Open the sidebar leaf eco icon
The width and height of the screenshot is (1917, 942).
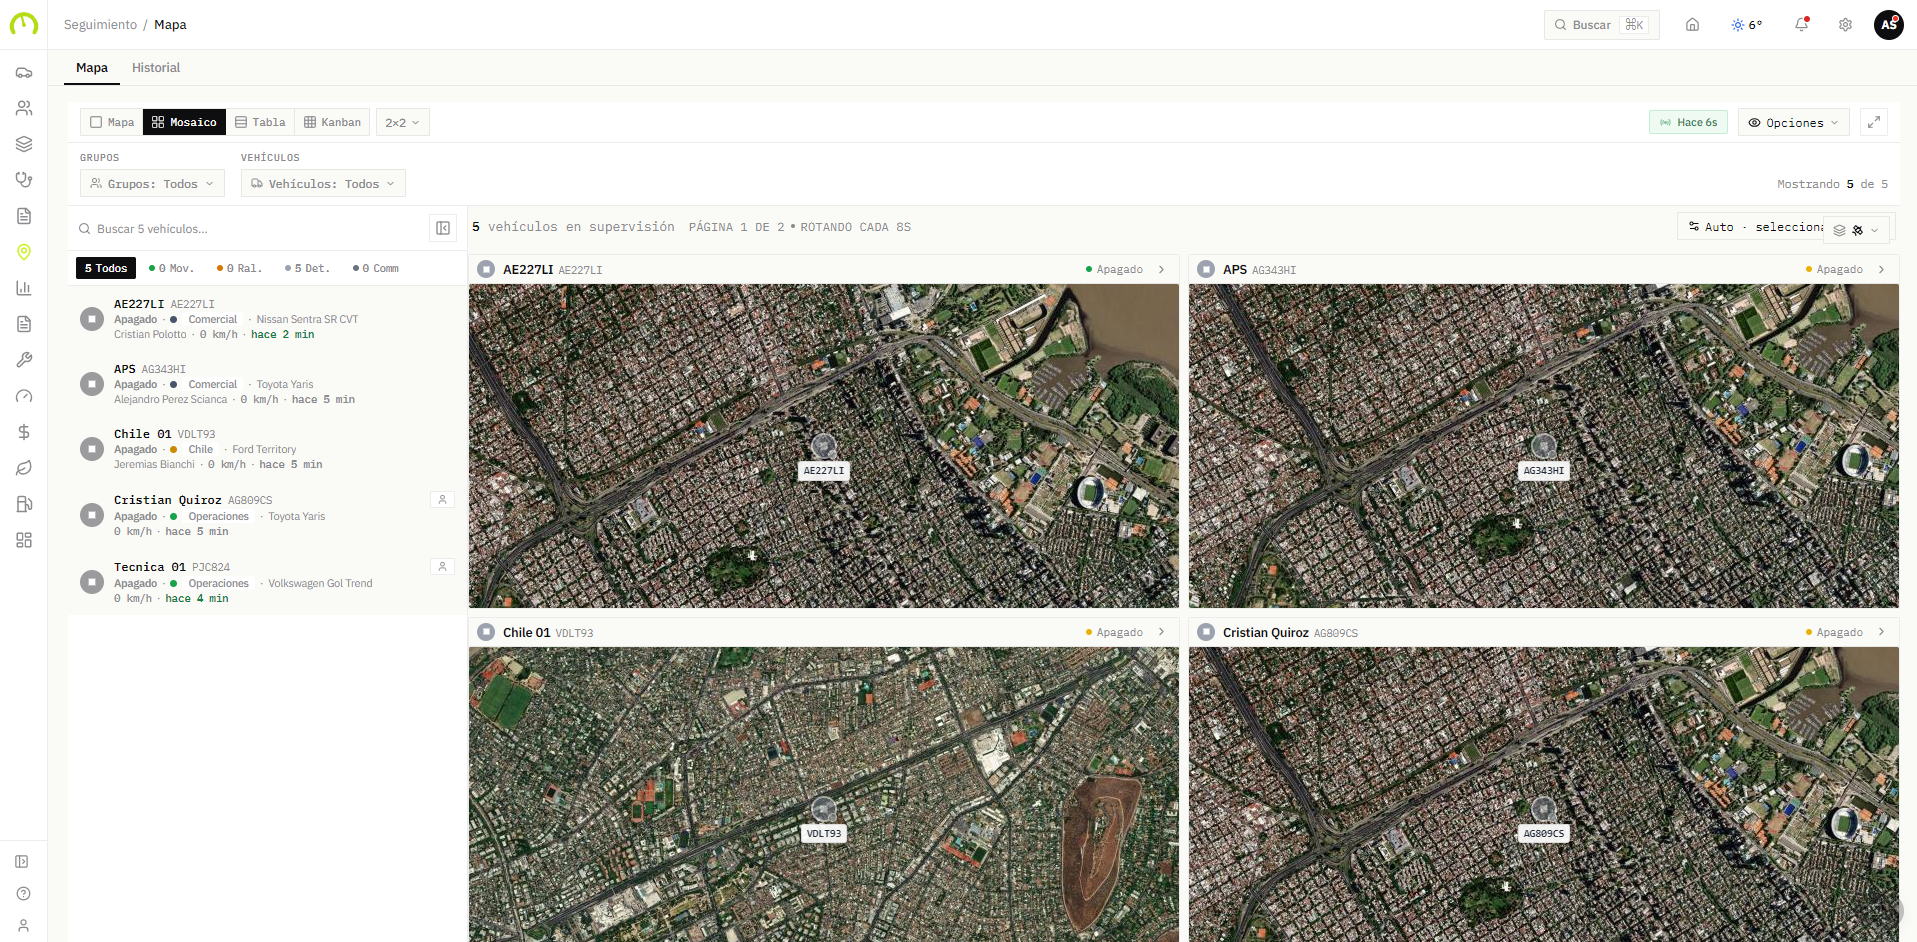click(x=24, y=468)
